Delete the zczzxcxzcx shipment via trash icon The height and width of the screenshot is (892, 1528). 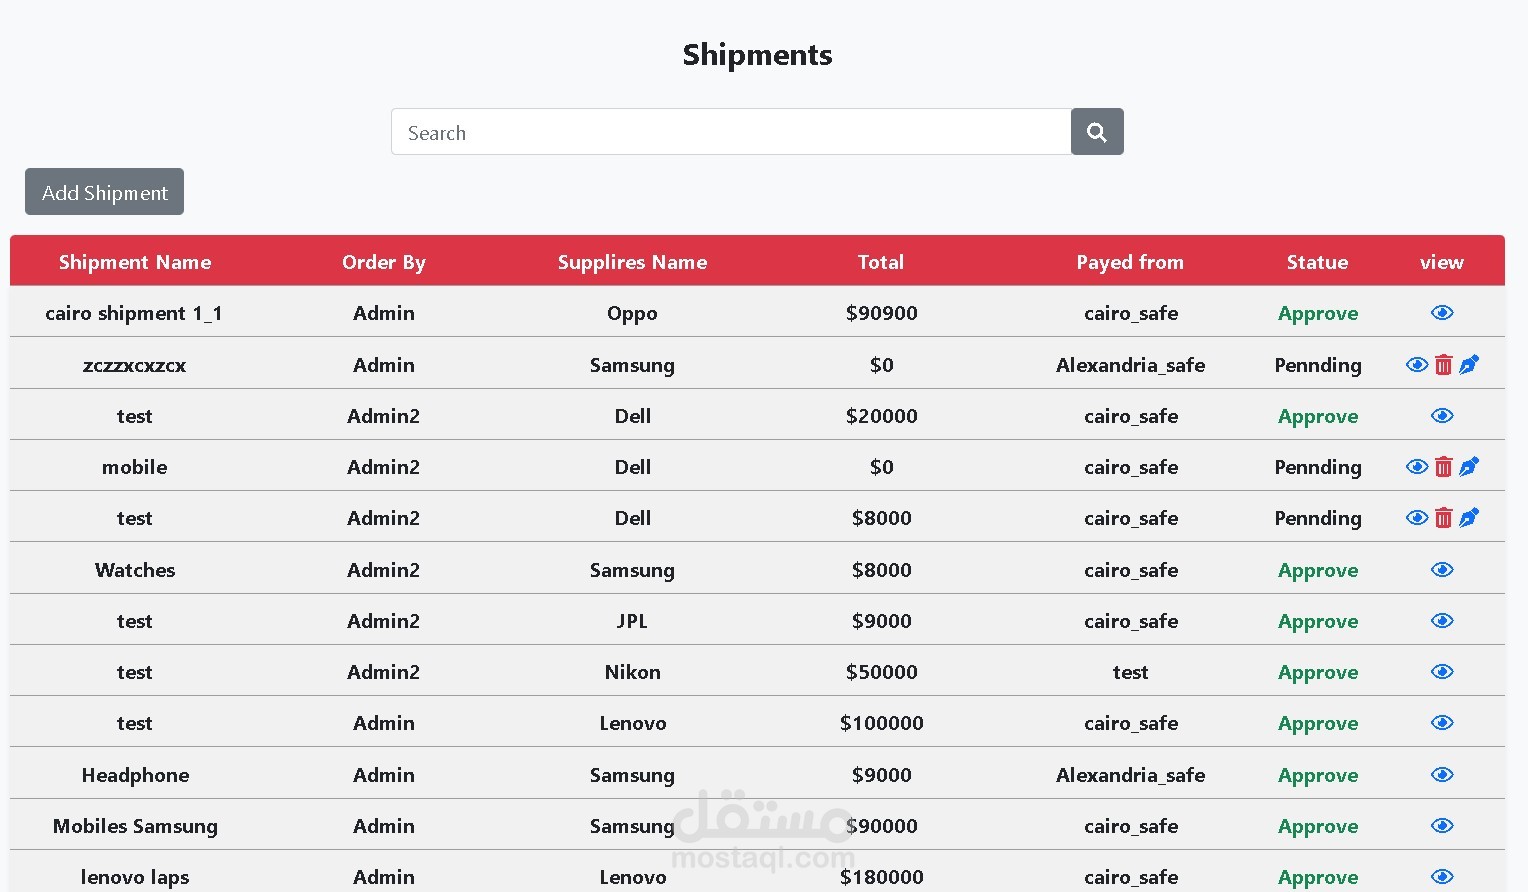point(1443,365)
